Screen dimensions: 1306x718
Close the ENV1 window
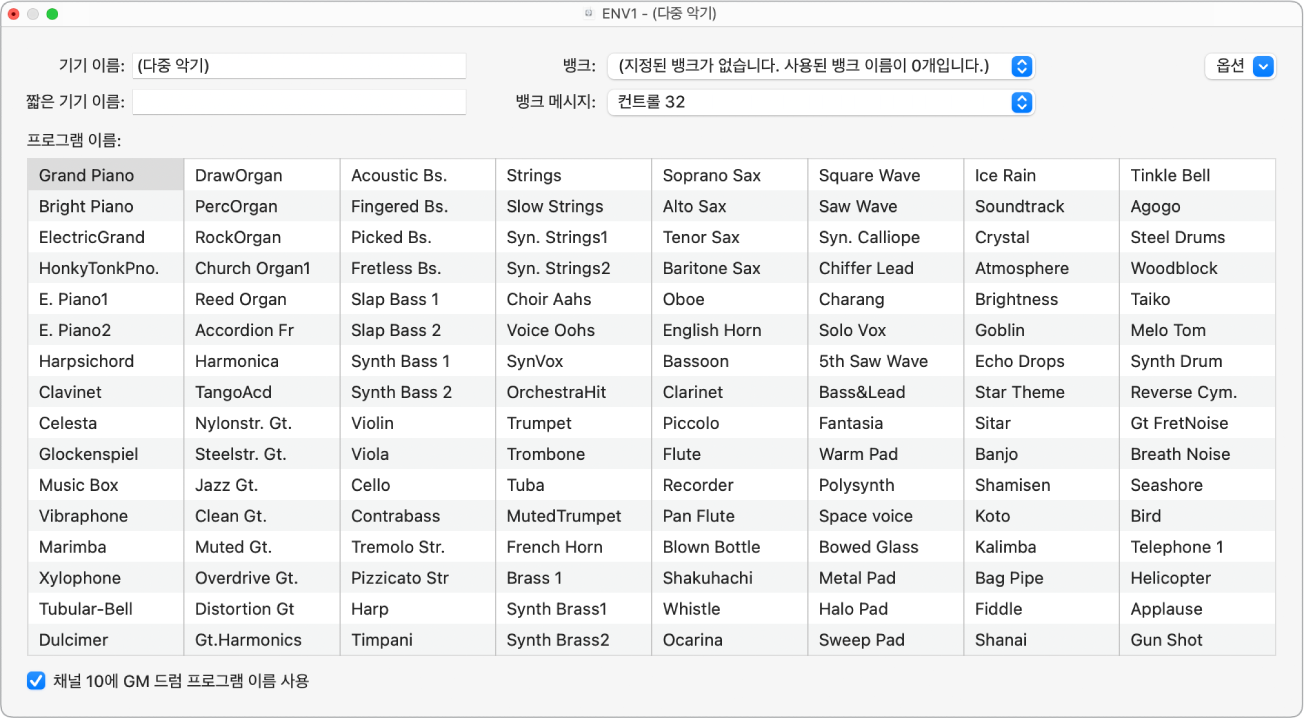14,14
